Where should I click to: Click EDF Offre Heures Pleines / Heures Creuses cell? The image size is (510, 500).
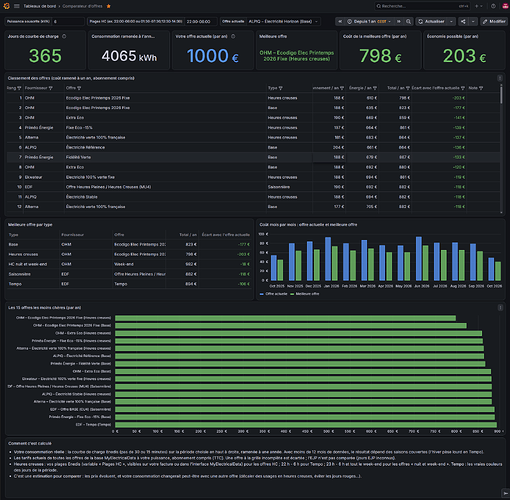click(x=166, y=187)
